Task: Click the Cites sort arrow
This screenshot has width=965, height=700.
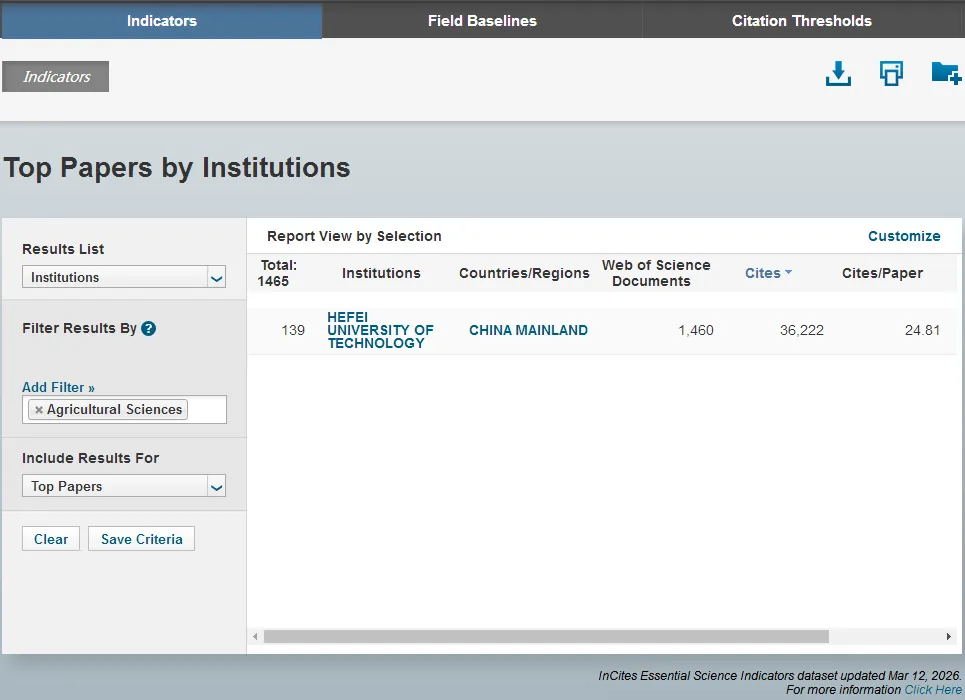Action: pos(788,272)
